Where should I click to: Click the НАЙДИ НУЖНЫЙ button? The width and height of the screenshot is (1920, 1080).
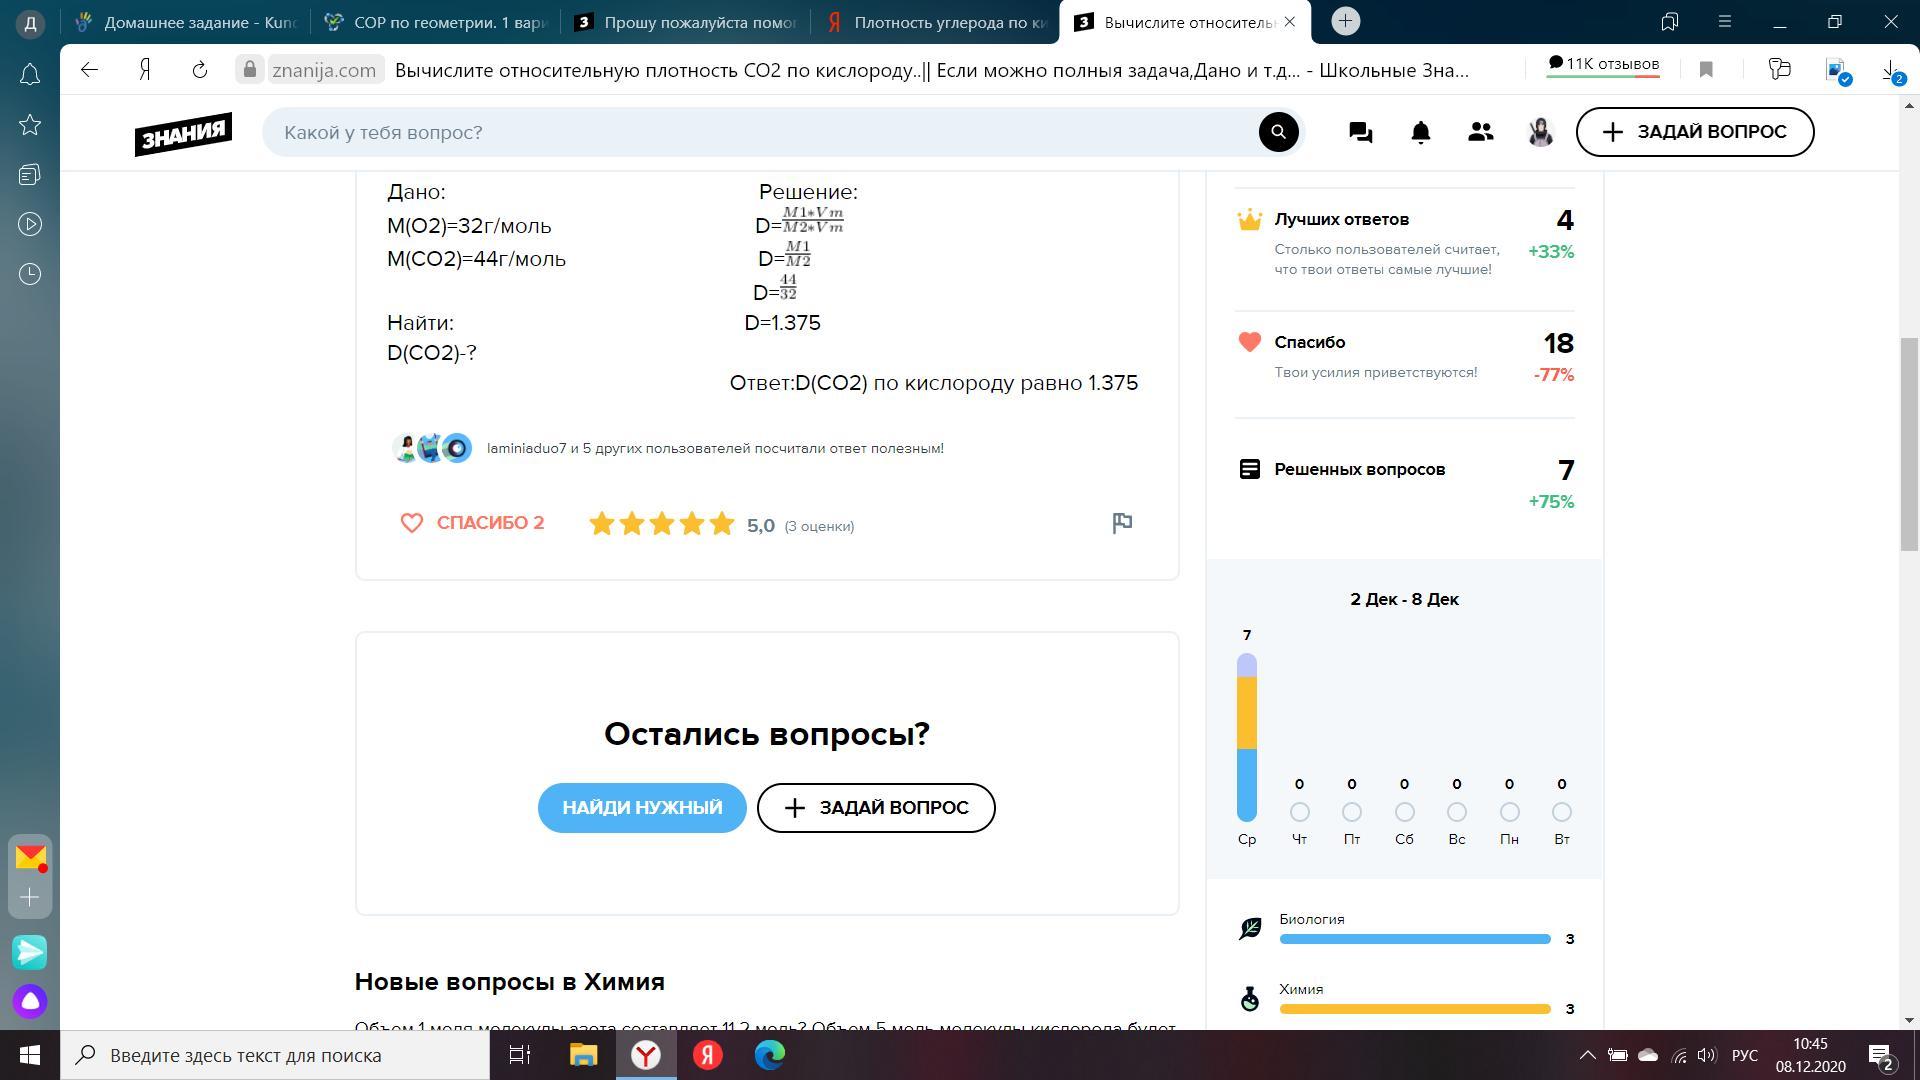tap(642, 808)
